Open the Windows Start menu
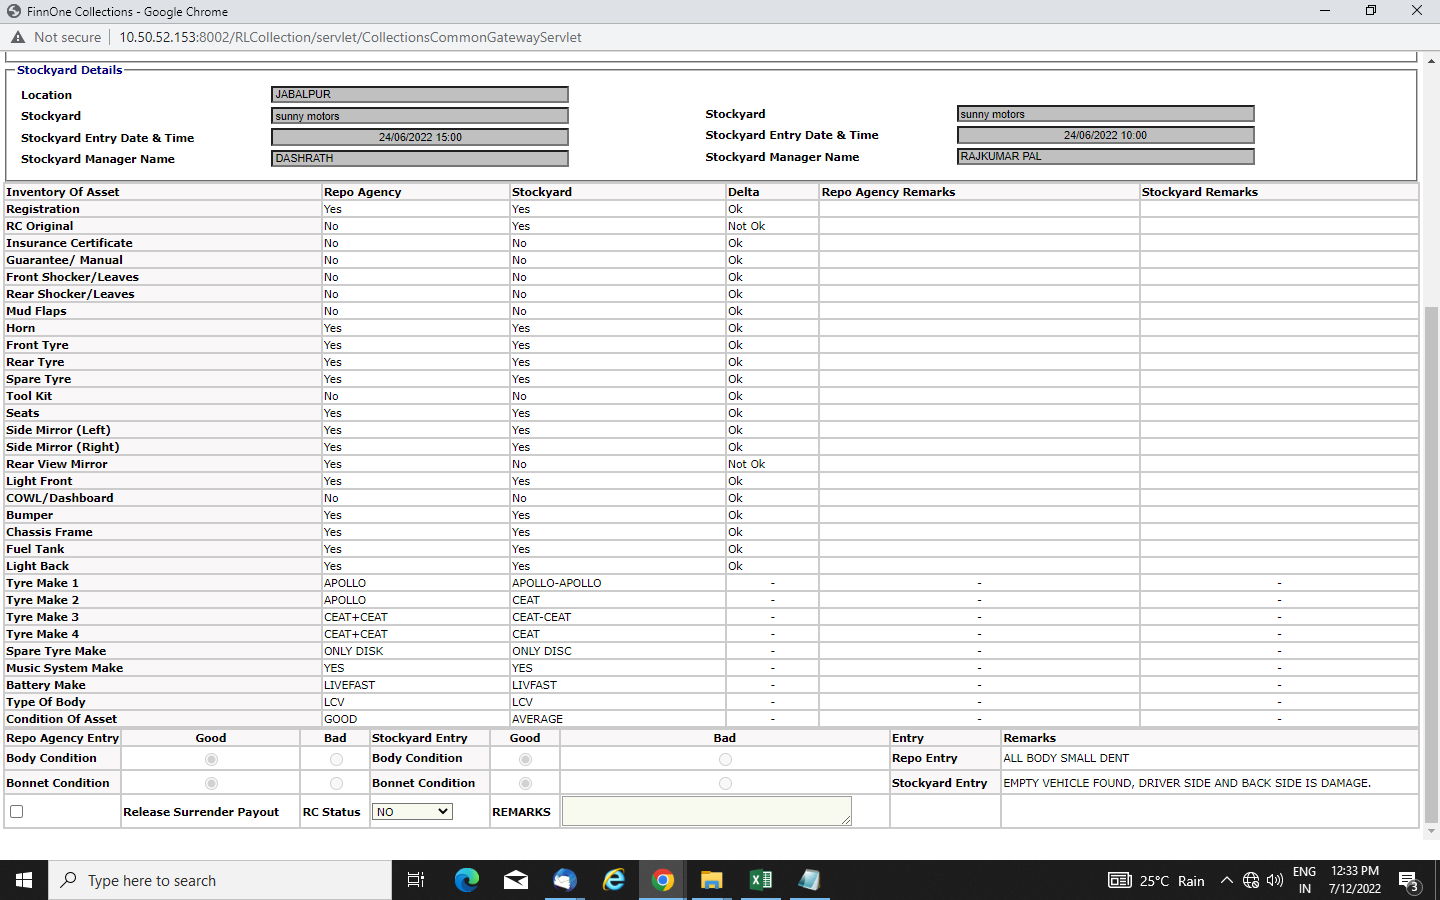 [24, 880]
